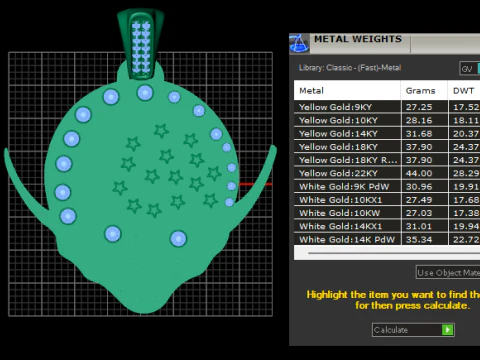Screen dimensions: 480x360
Task: Select the Yellow Gold:9KY row
Action: [x=387, y=107]
